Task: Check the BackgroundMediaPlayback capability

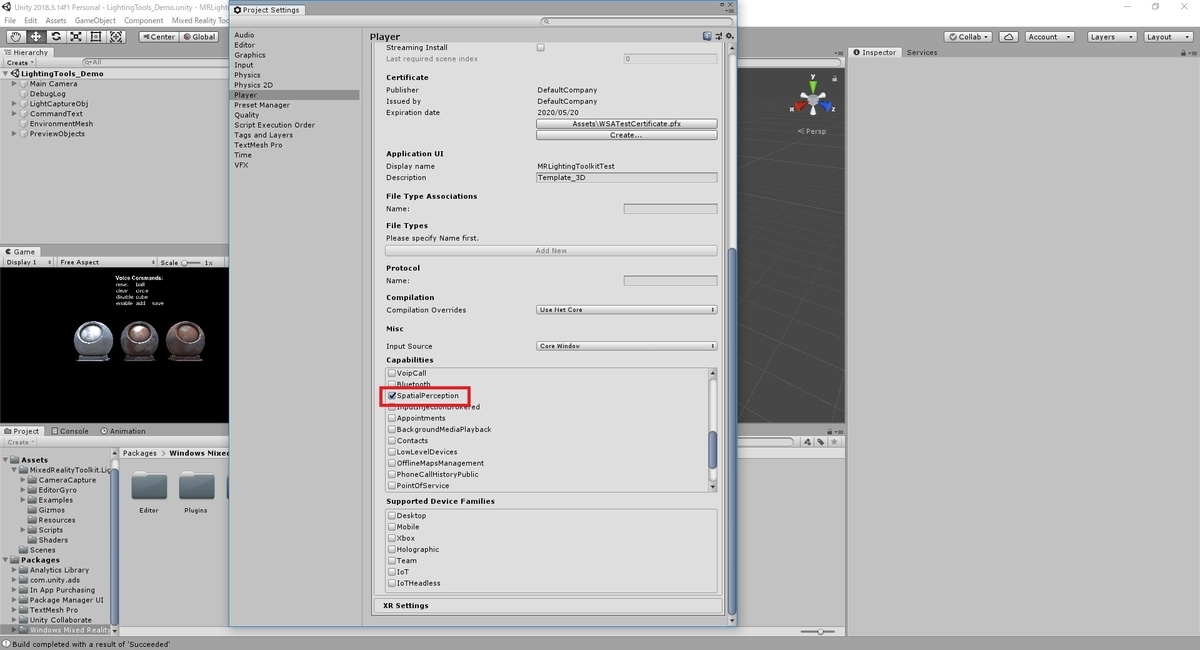Action: (392, 429)
